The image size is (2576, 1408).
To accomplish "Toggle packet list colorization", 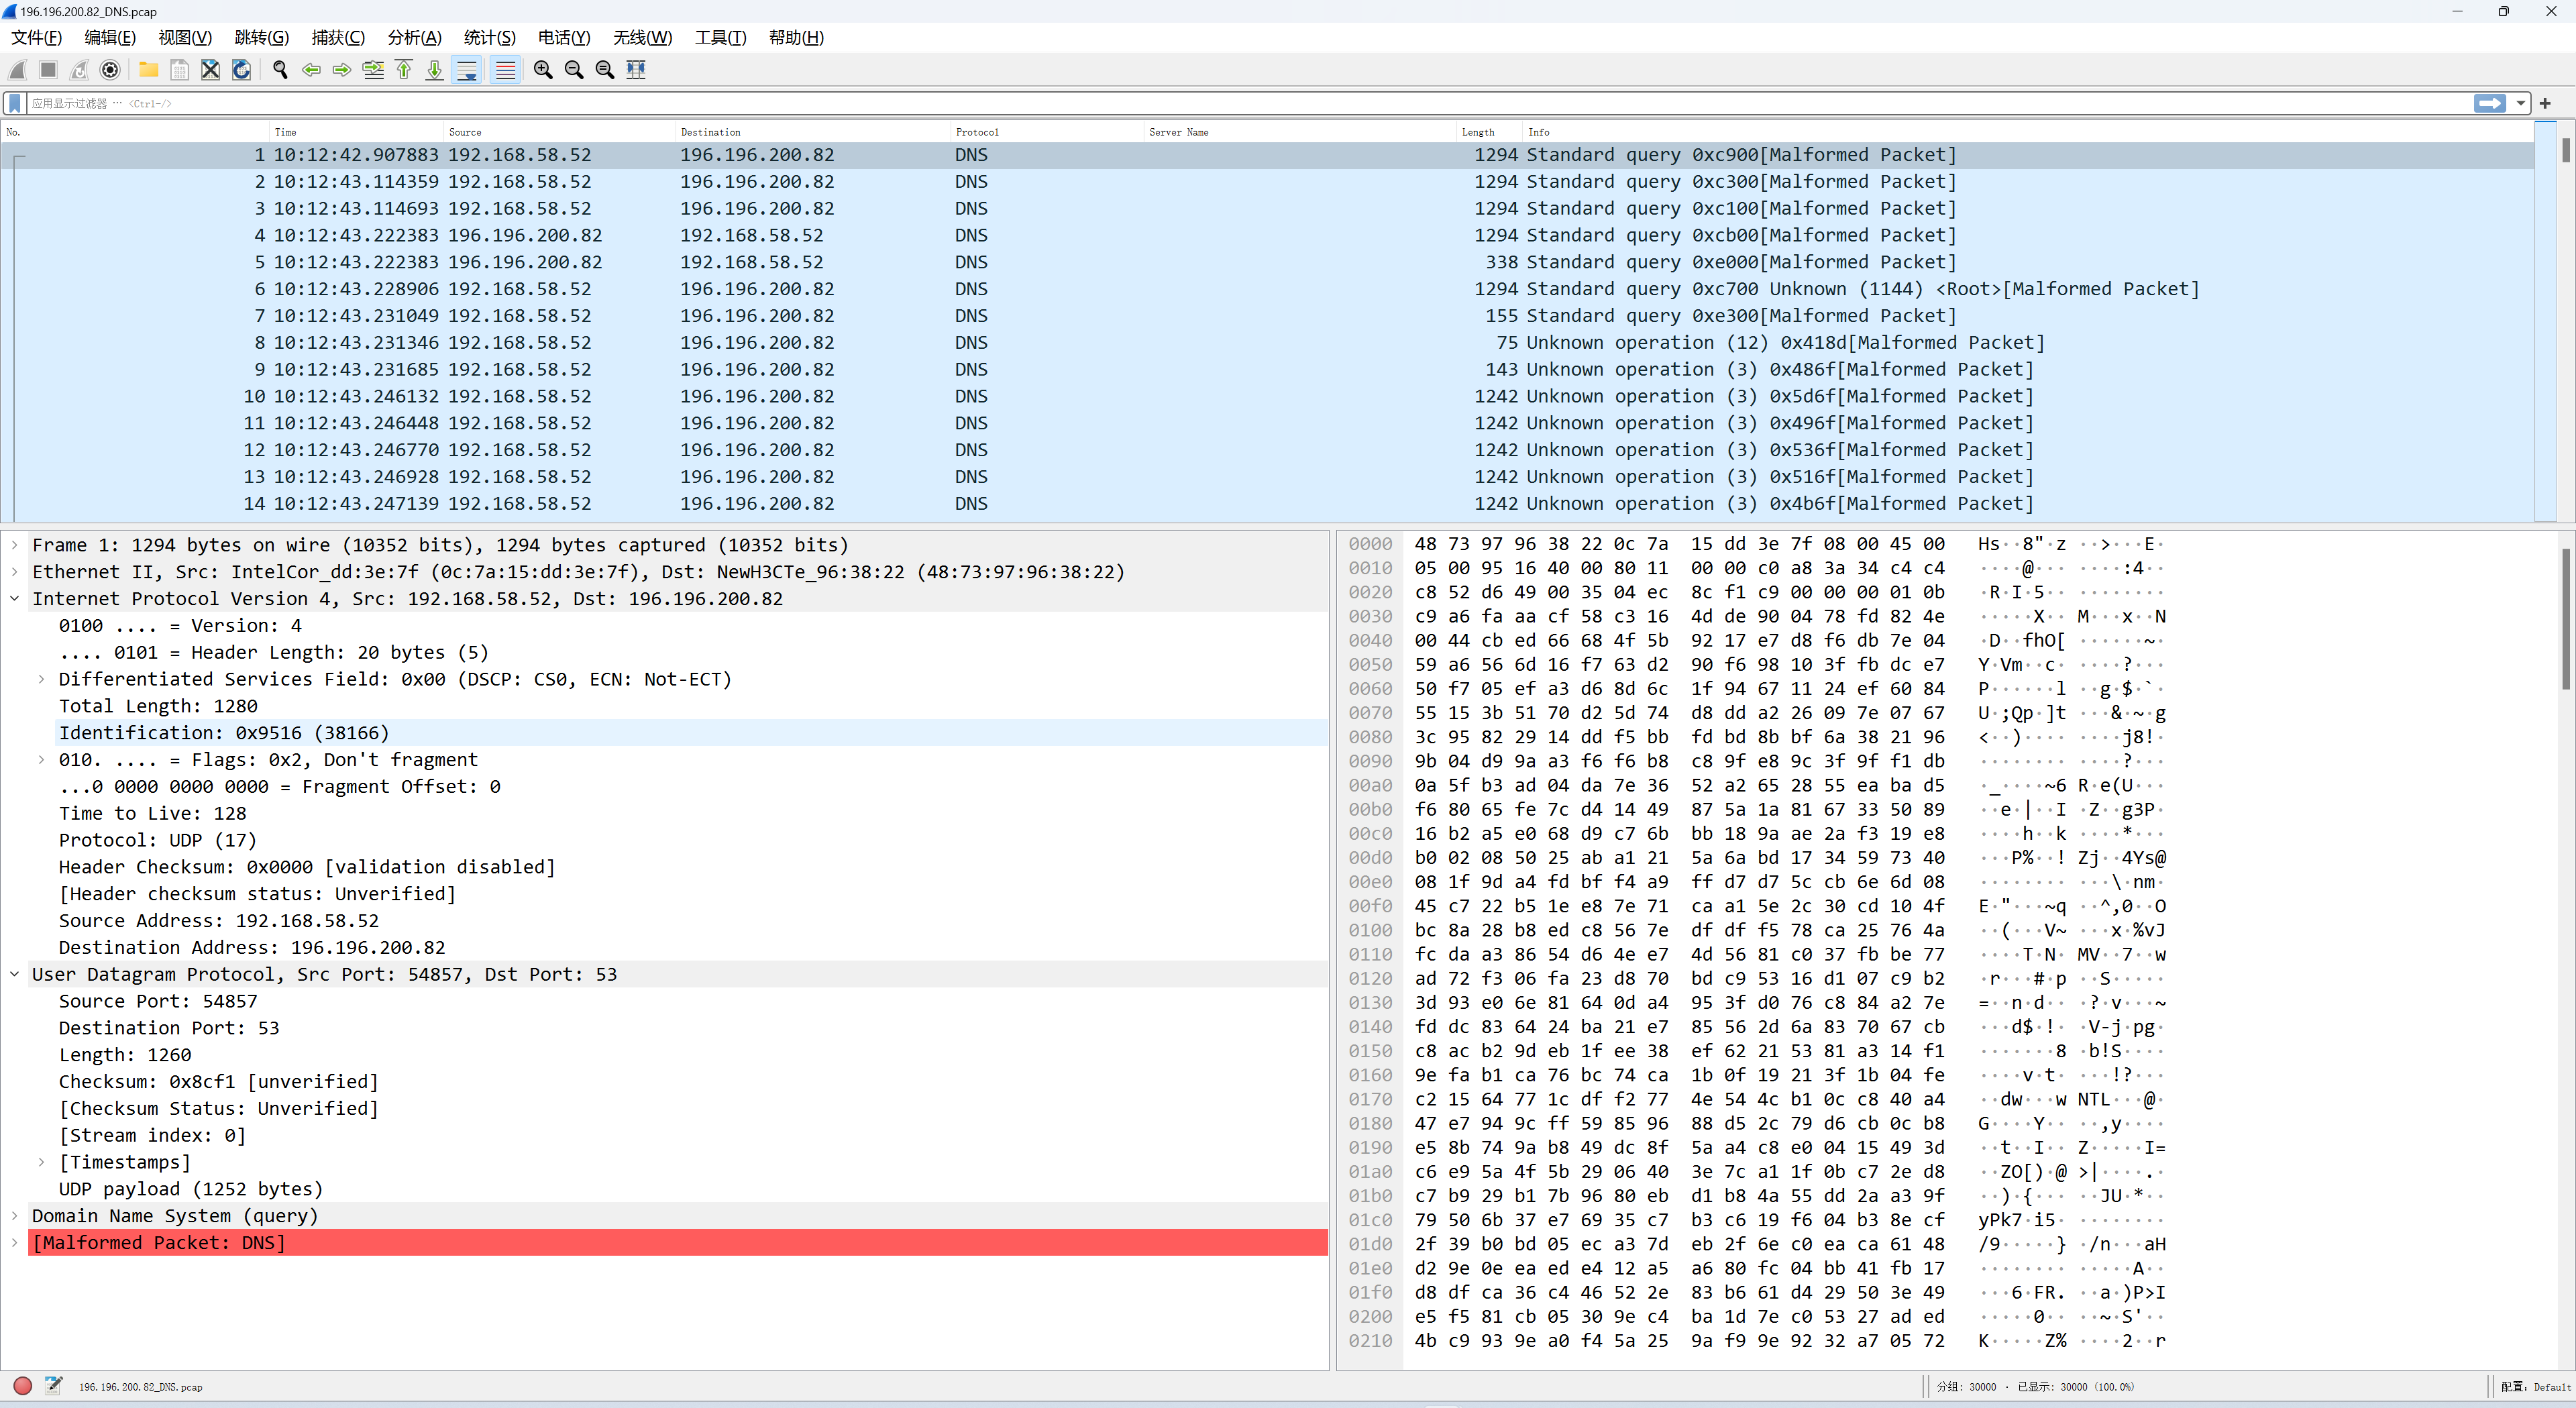I will pos(505,70).
